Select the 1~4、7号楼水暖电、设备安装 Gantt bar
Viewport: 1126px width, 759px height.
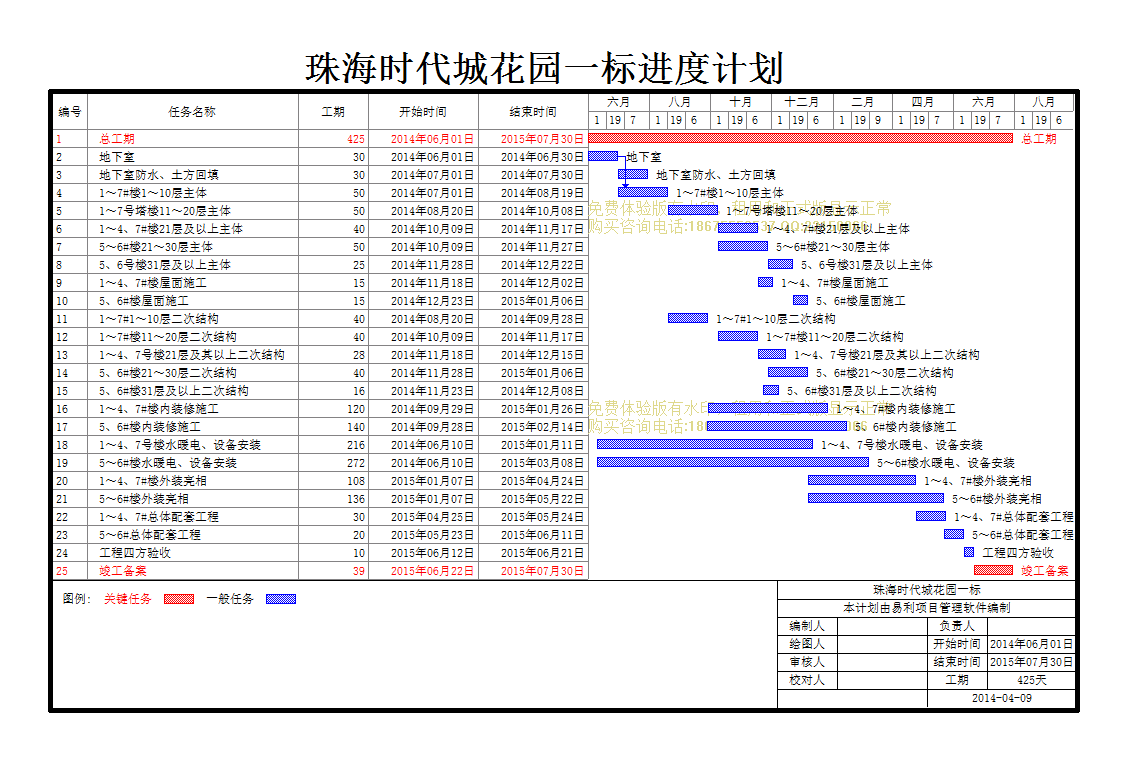click(705, 444)
